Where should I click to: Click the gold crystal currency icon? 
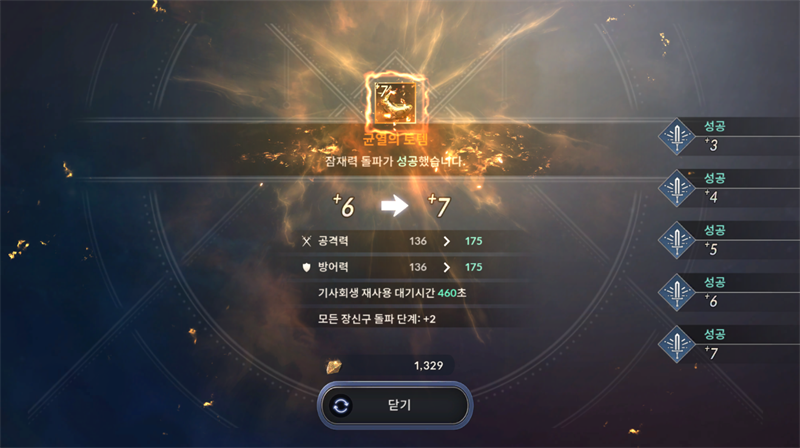pyautogui.click(x=334, y=366)
